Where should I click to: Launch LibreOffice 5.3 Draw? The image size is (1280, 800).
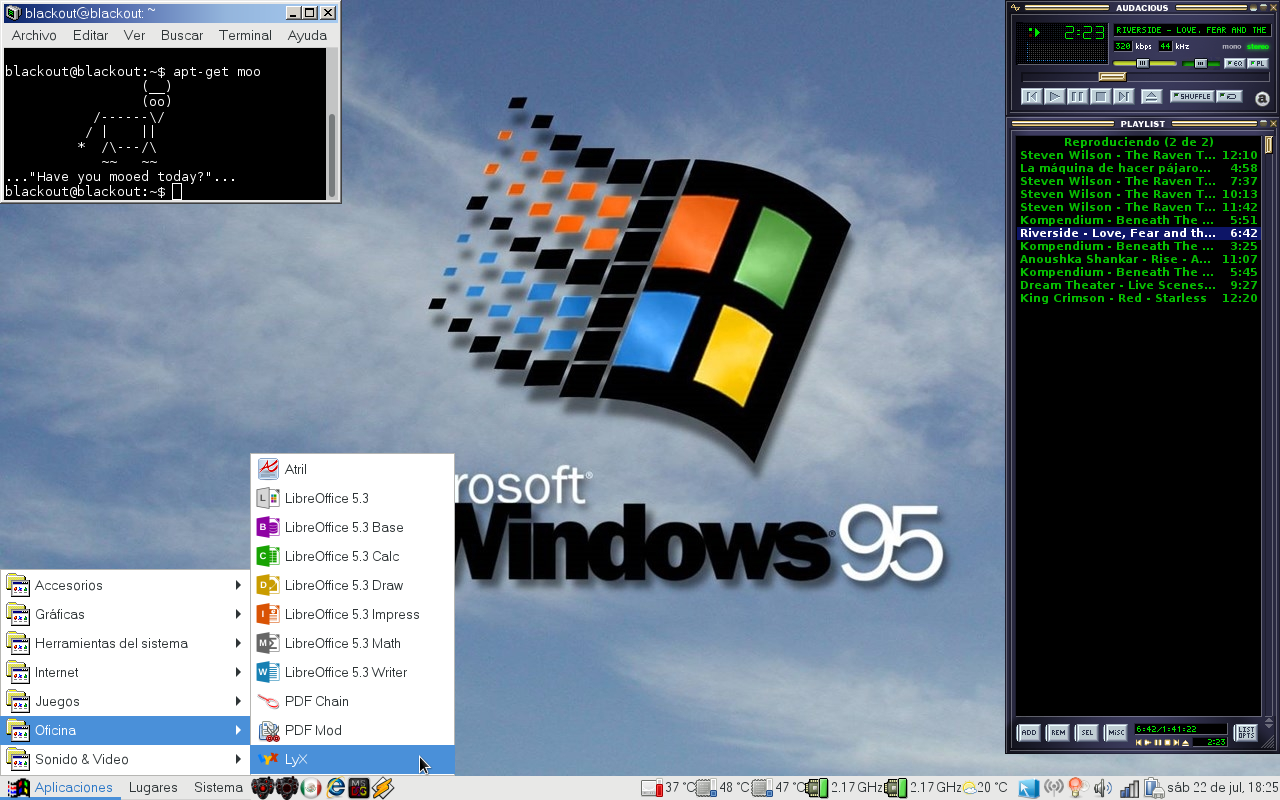point(352,585)
